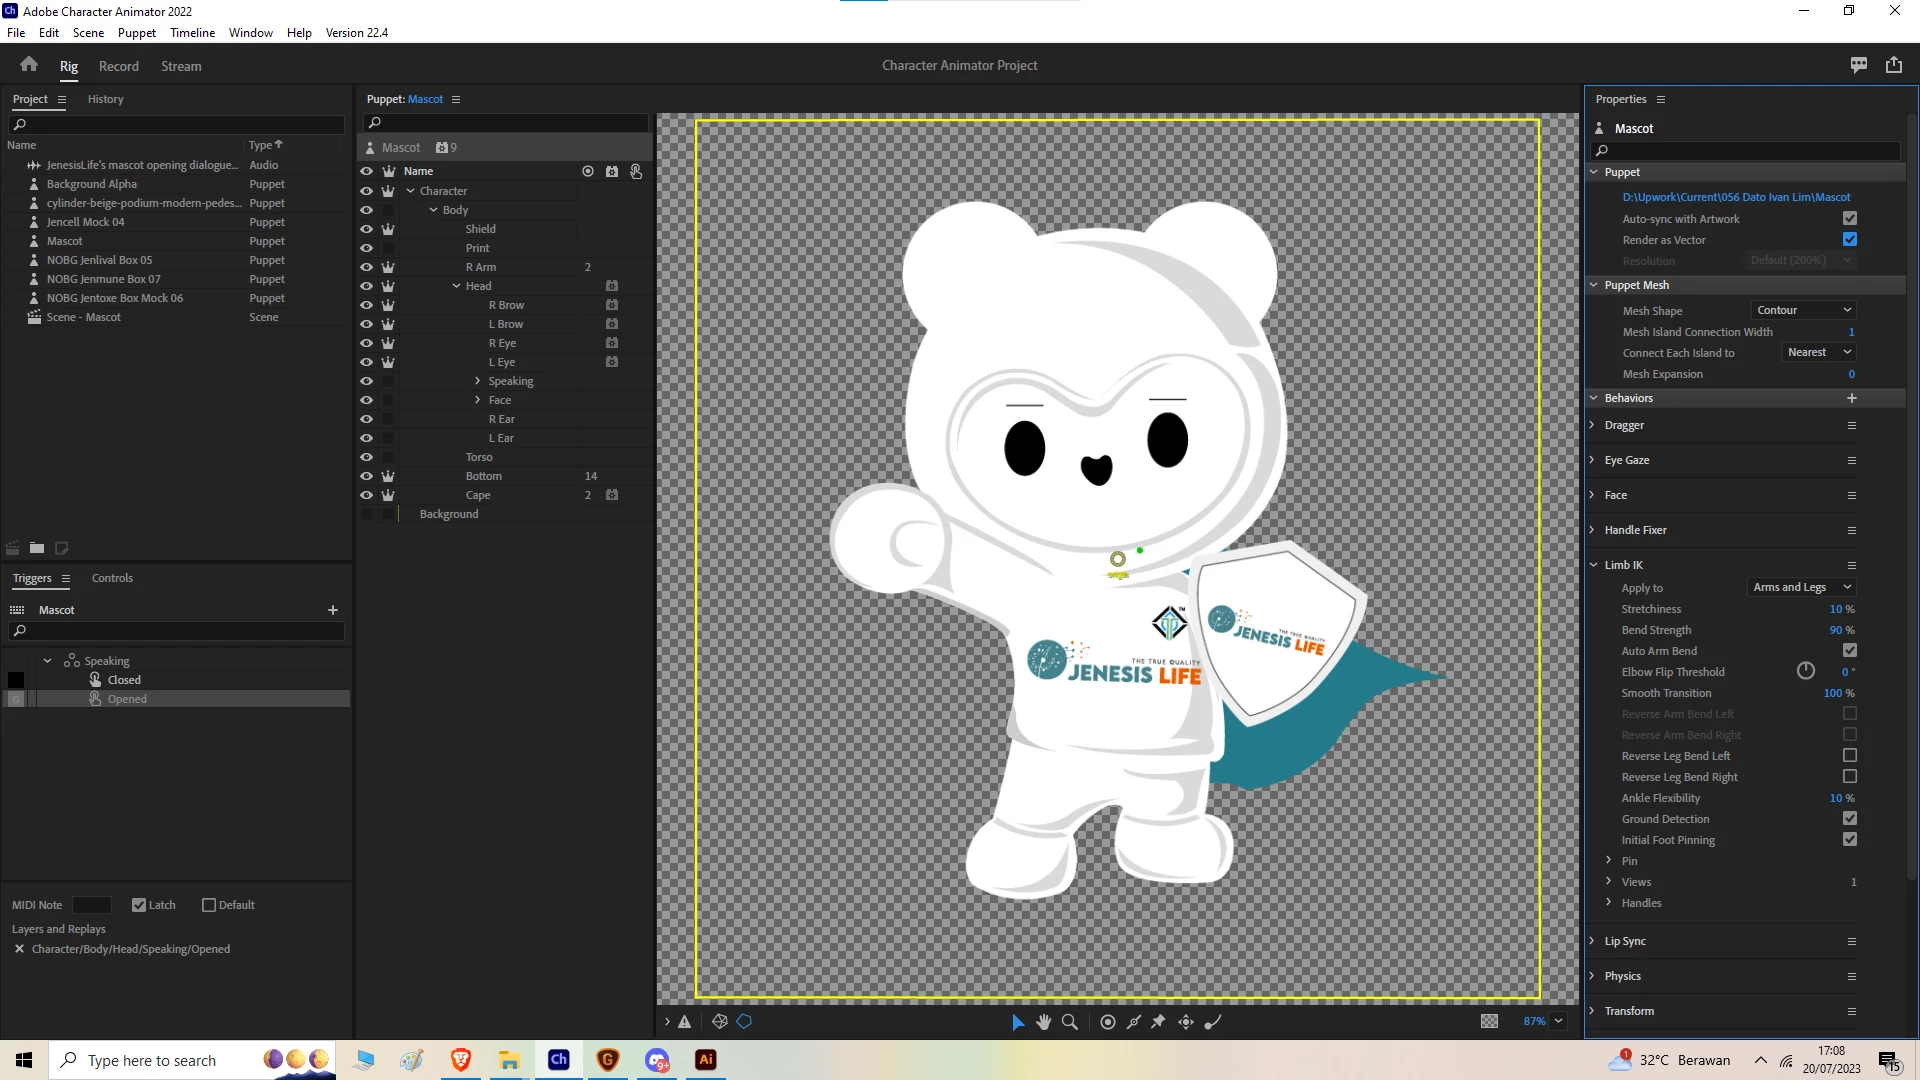Expand the Lip Sync behavior
The image size is (1920, 1080).
tap(1592, 941)
